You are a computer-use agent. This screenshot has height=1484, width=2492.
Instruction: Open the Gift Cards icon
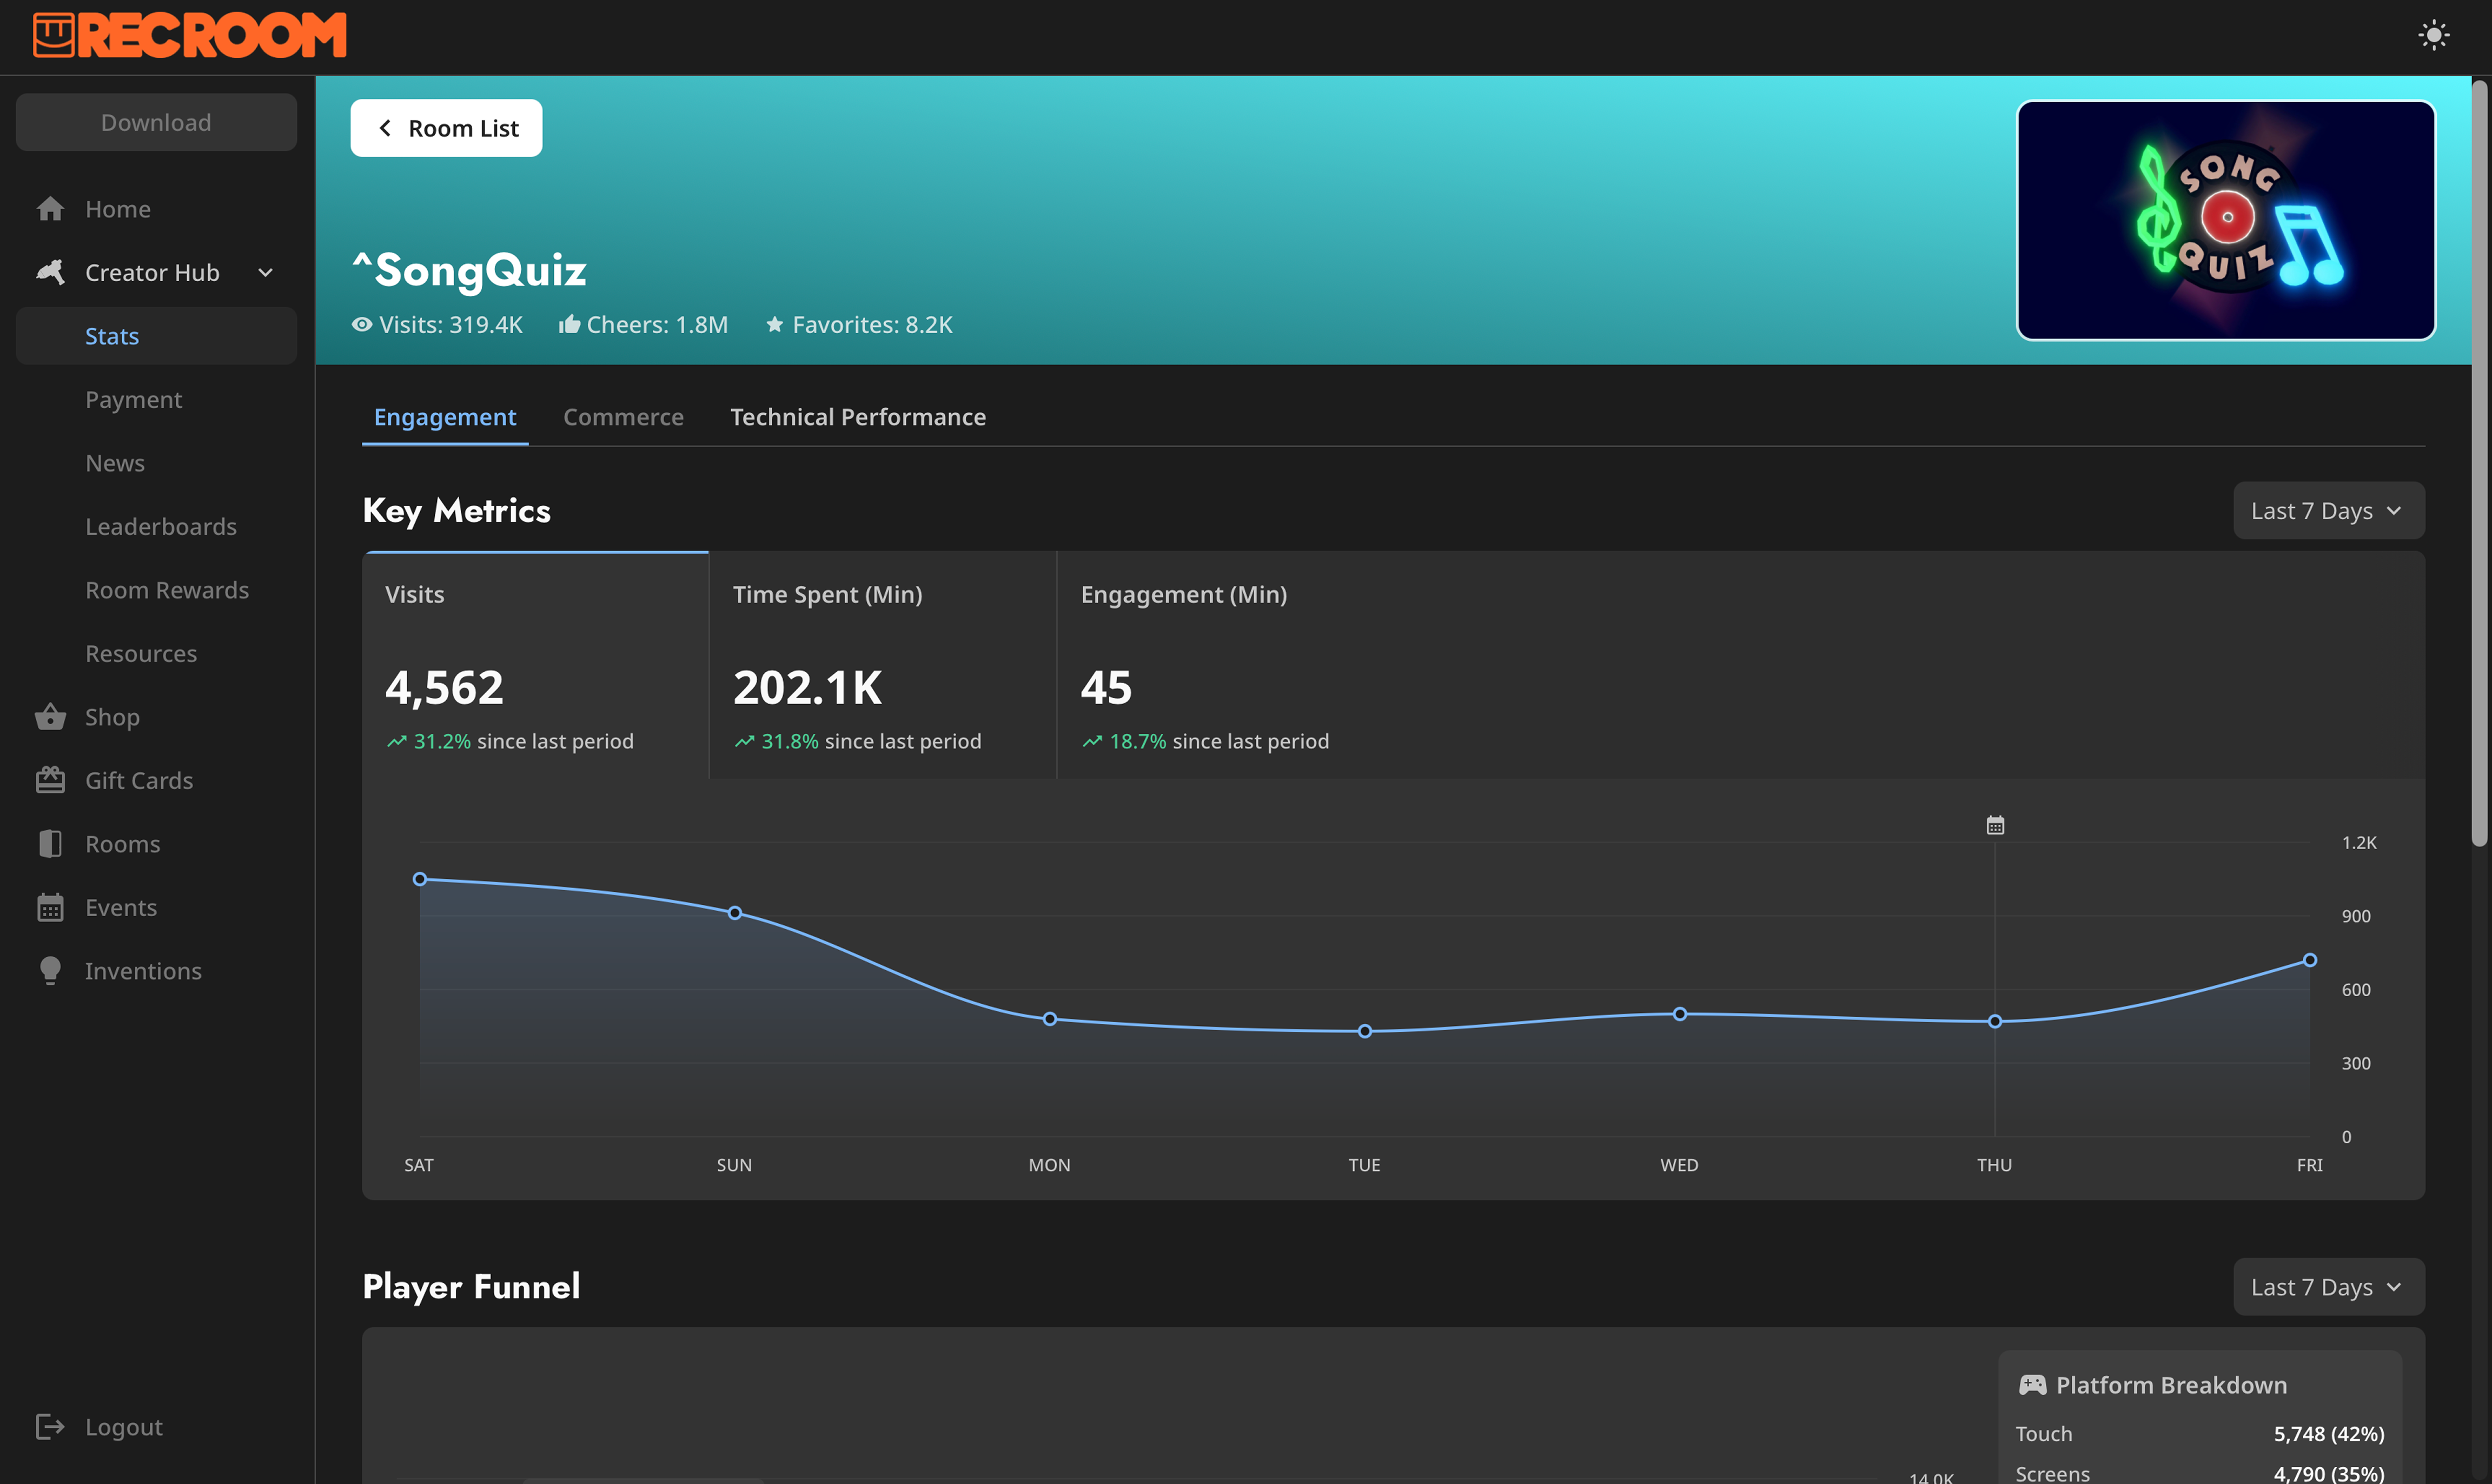[x=50, y=780]
